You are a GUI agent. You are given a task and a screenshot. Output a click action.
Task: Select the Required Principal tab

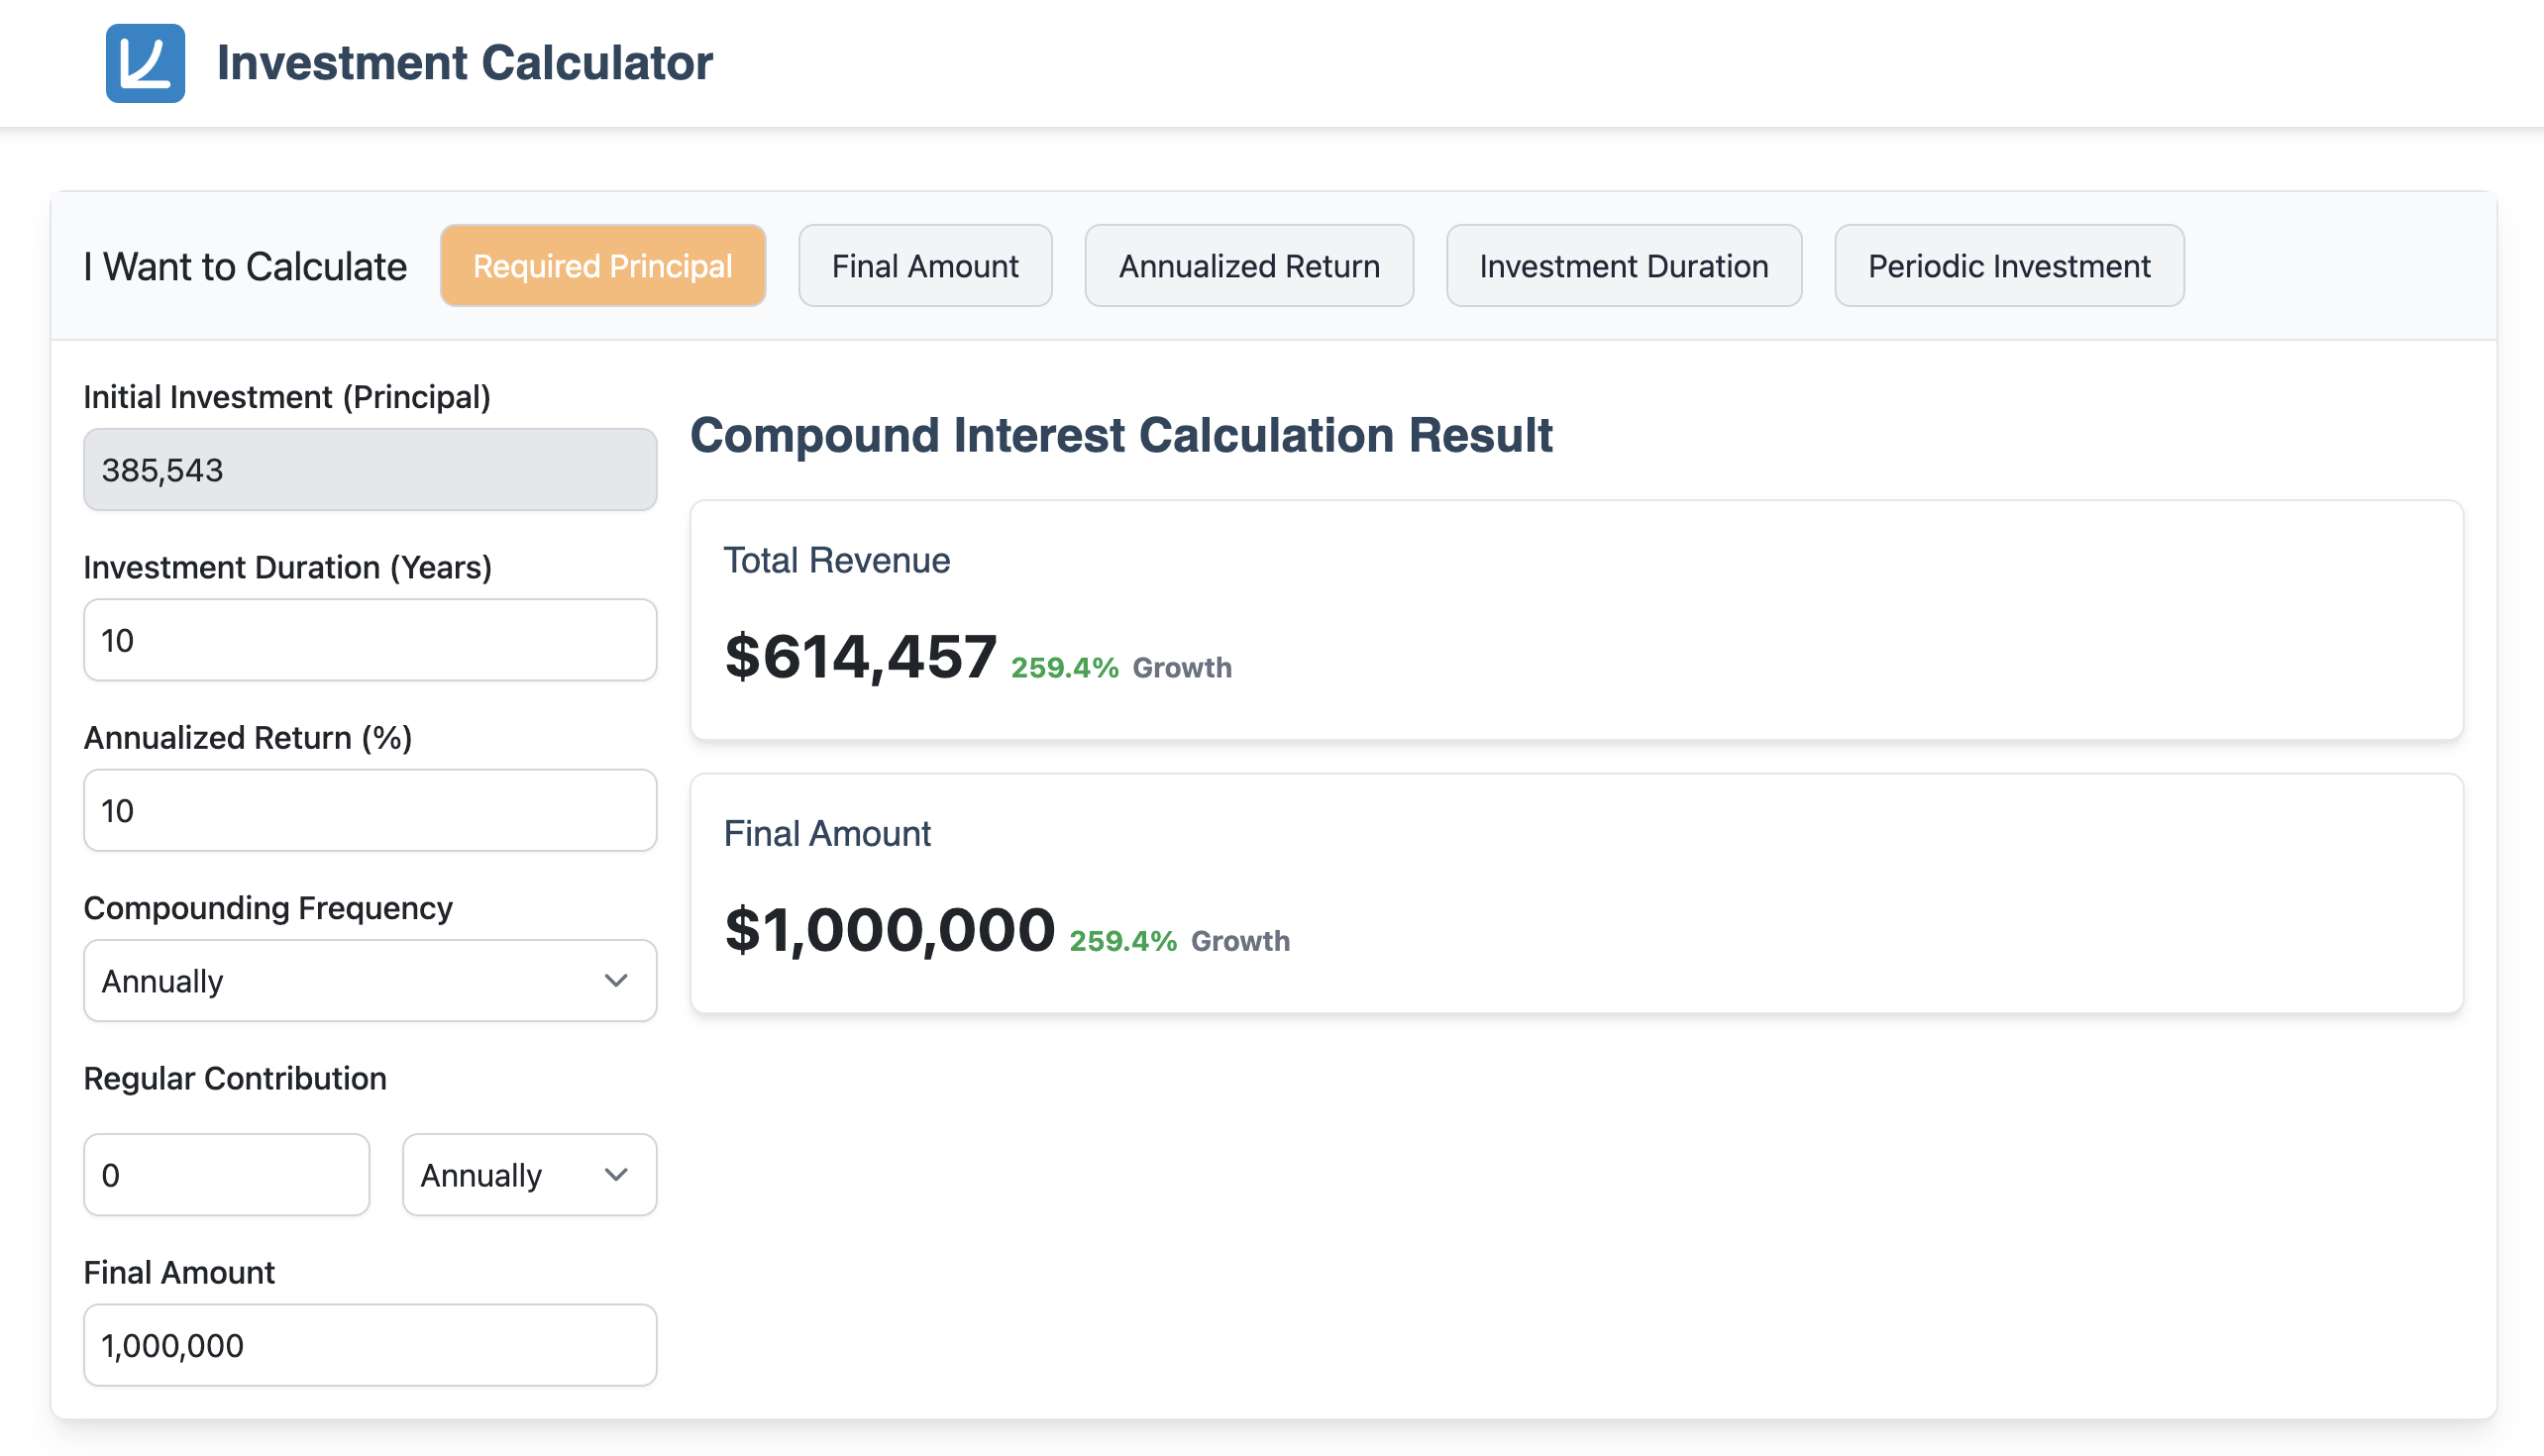coord(602,266)
